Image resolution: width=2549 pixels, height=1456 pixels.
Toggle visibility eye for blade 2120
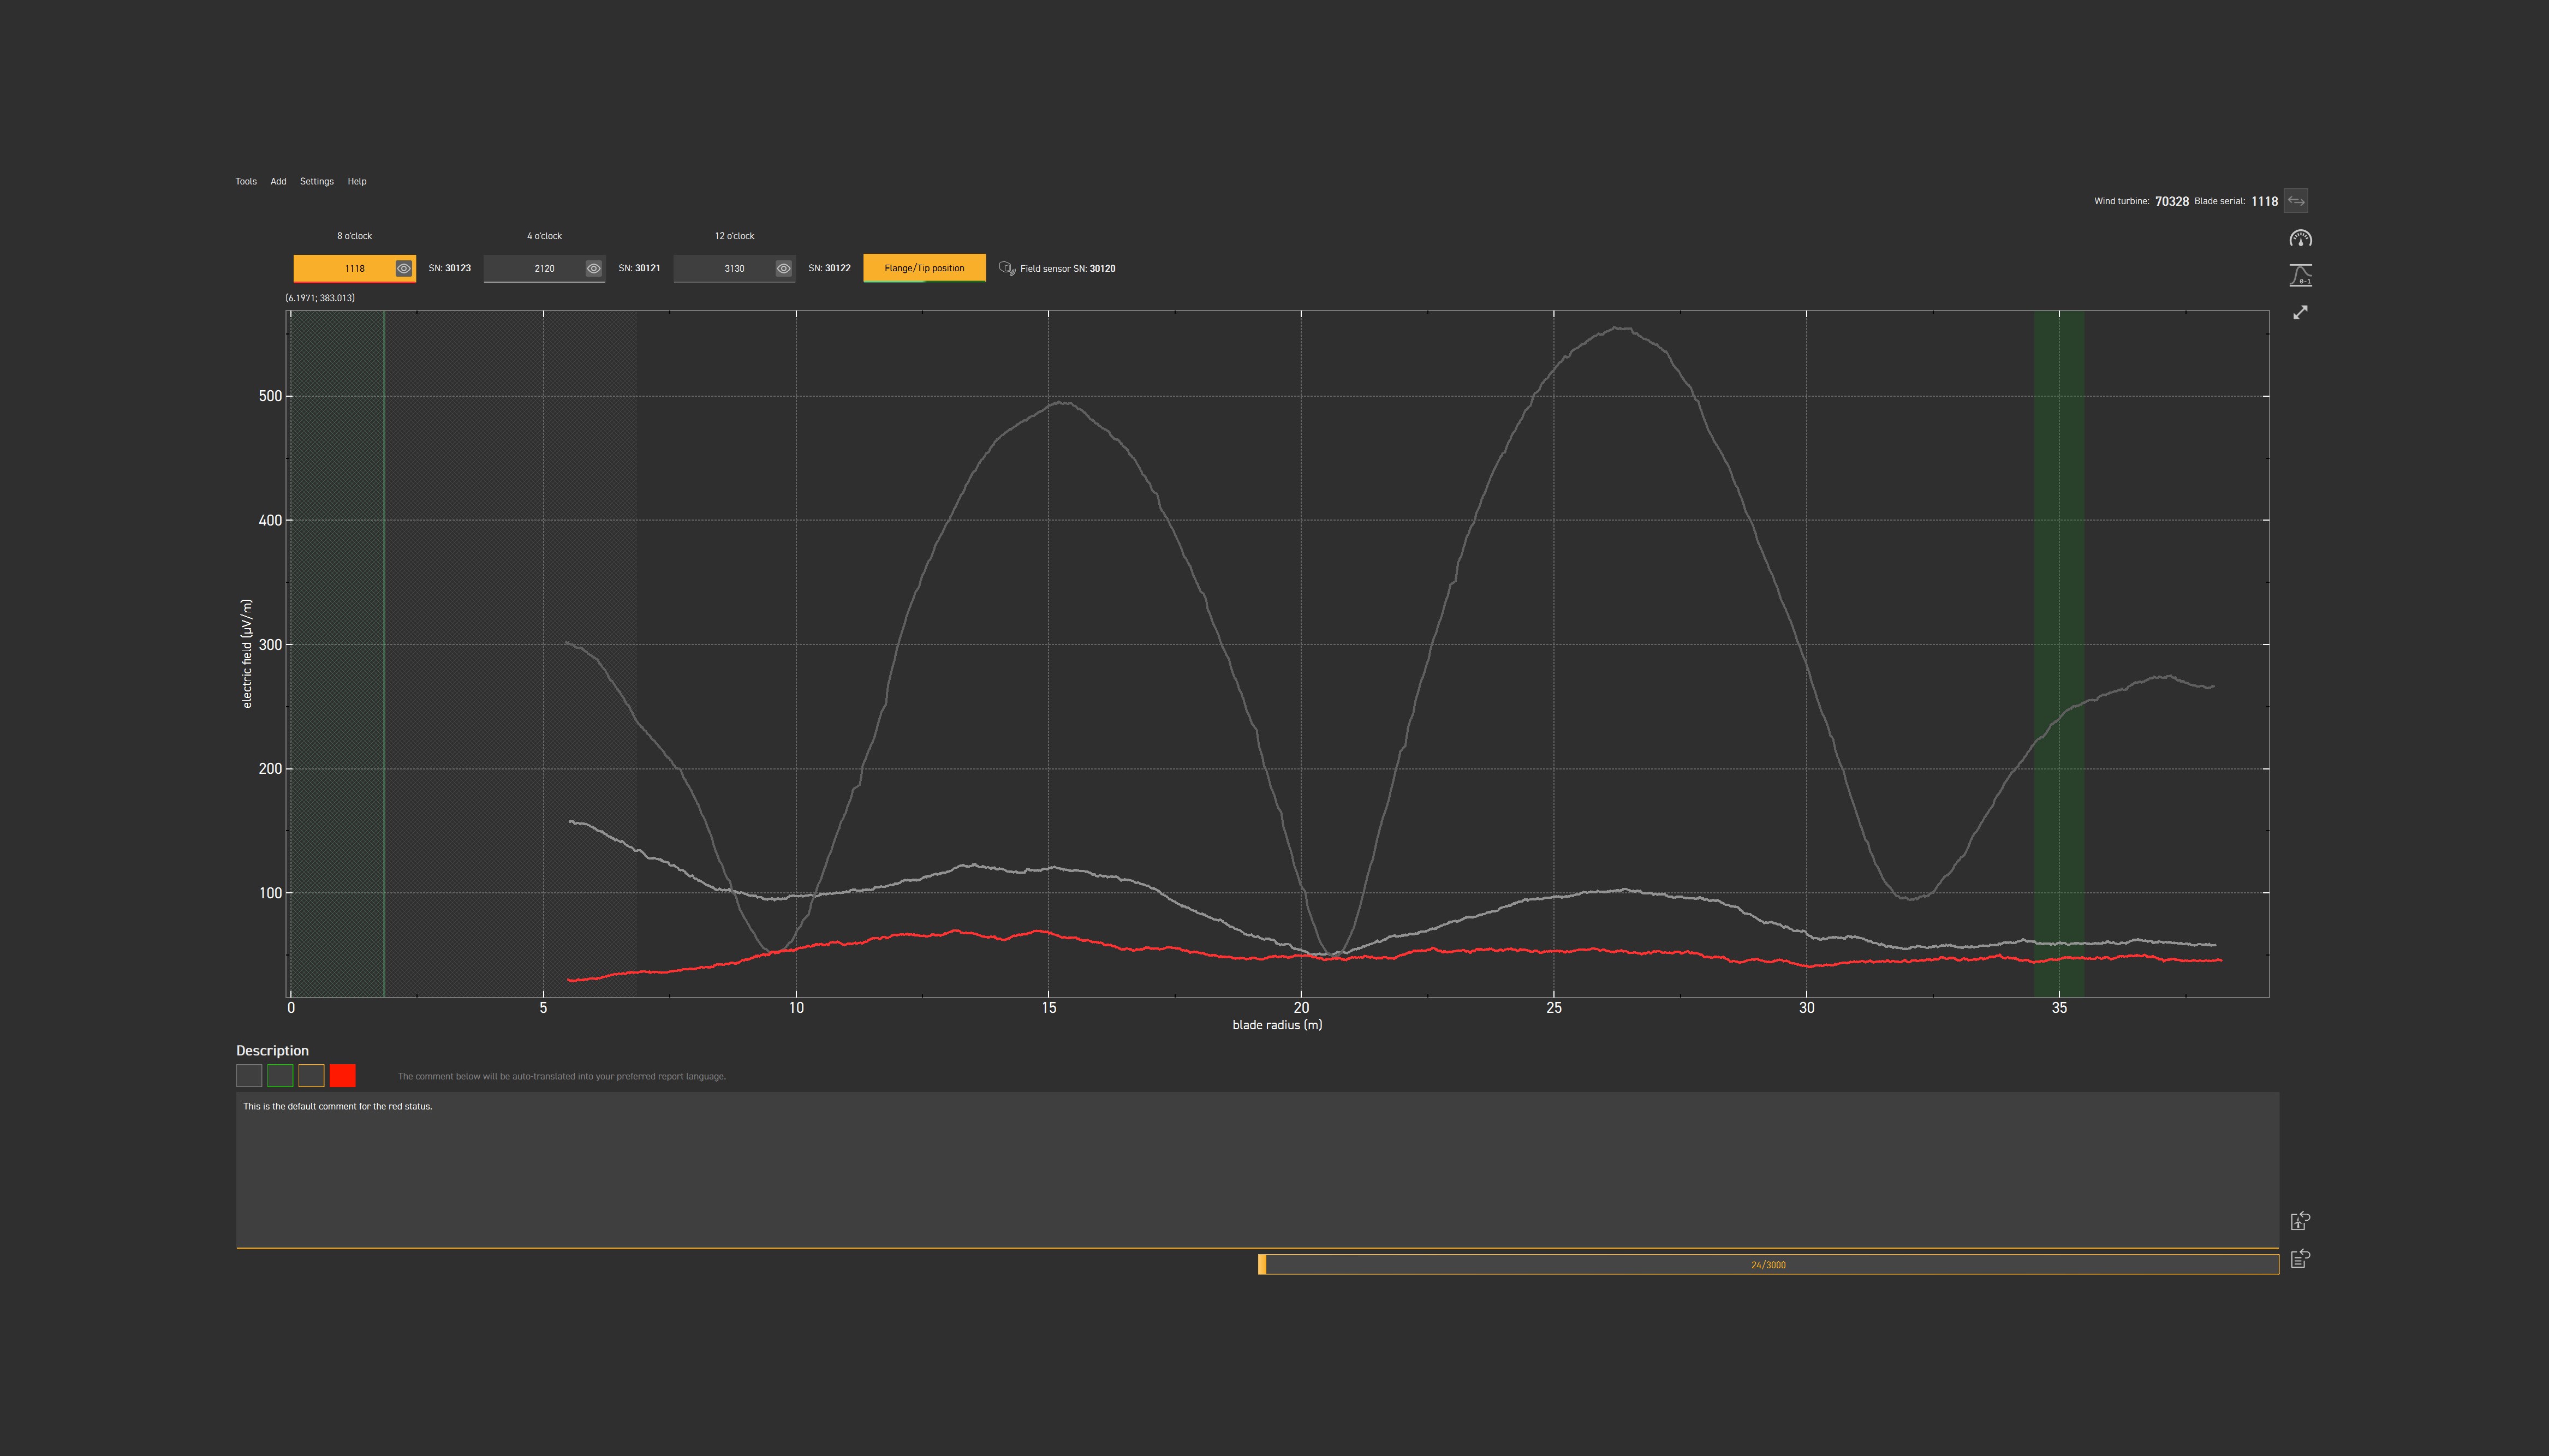pyautogui.click(x=594, y=268)
